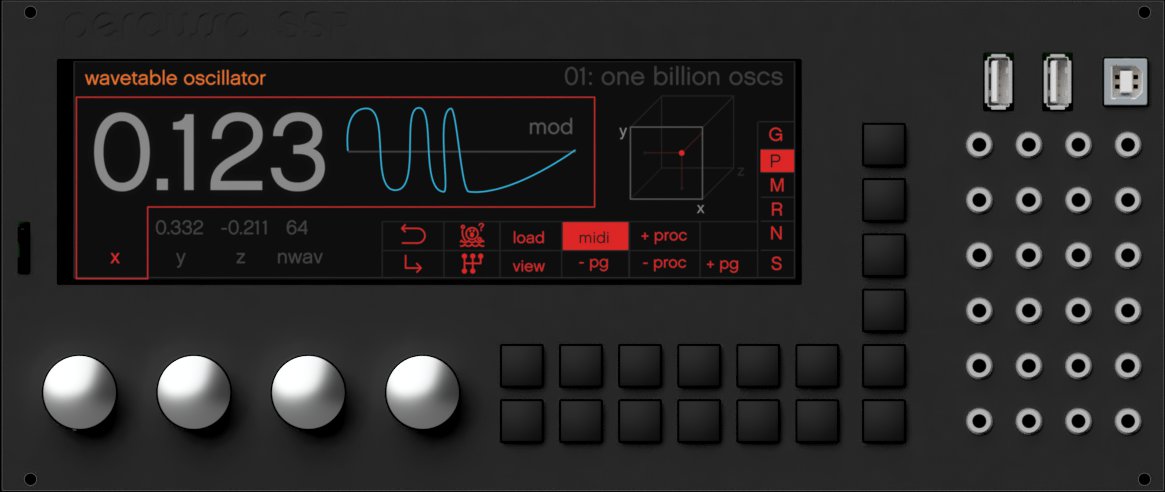Screen dimensions: 1165x492
Task: Click the blue waveform display
Action: click(460, 150)
